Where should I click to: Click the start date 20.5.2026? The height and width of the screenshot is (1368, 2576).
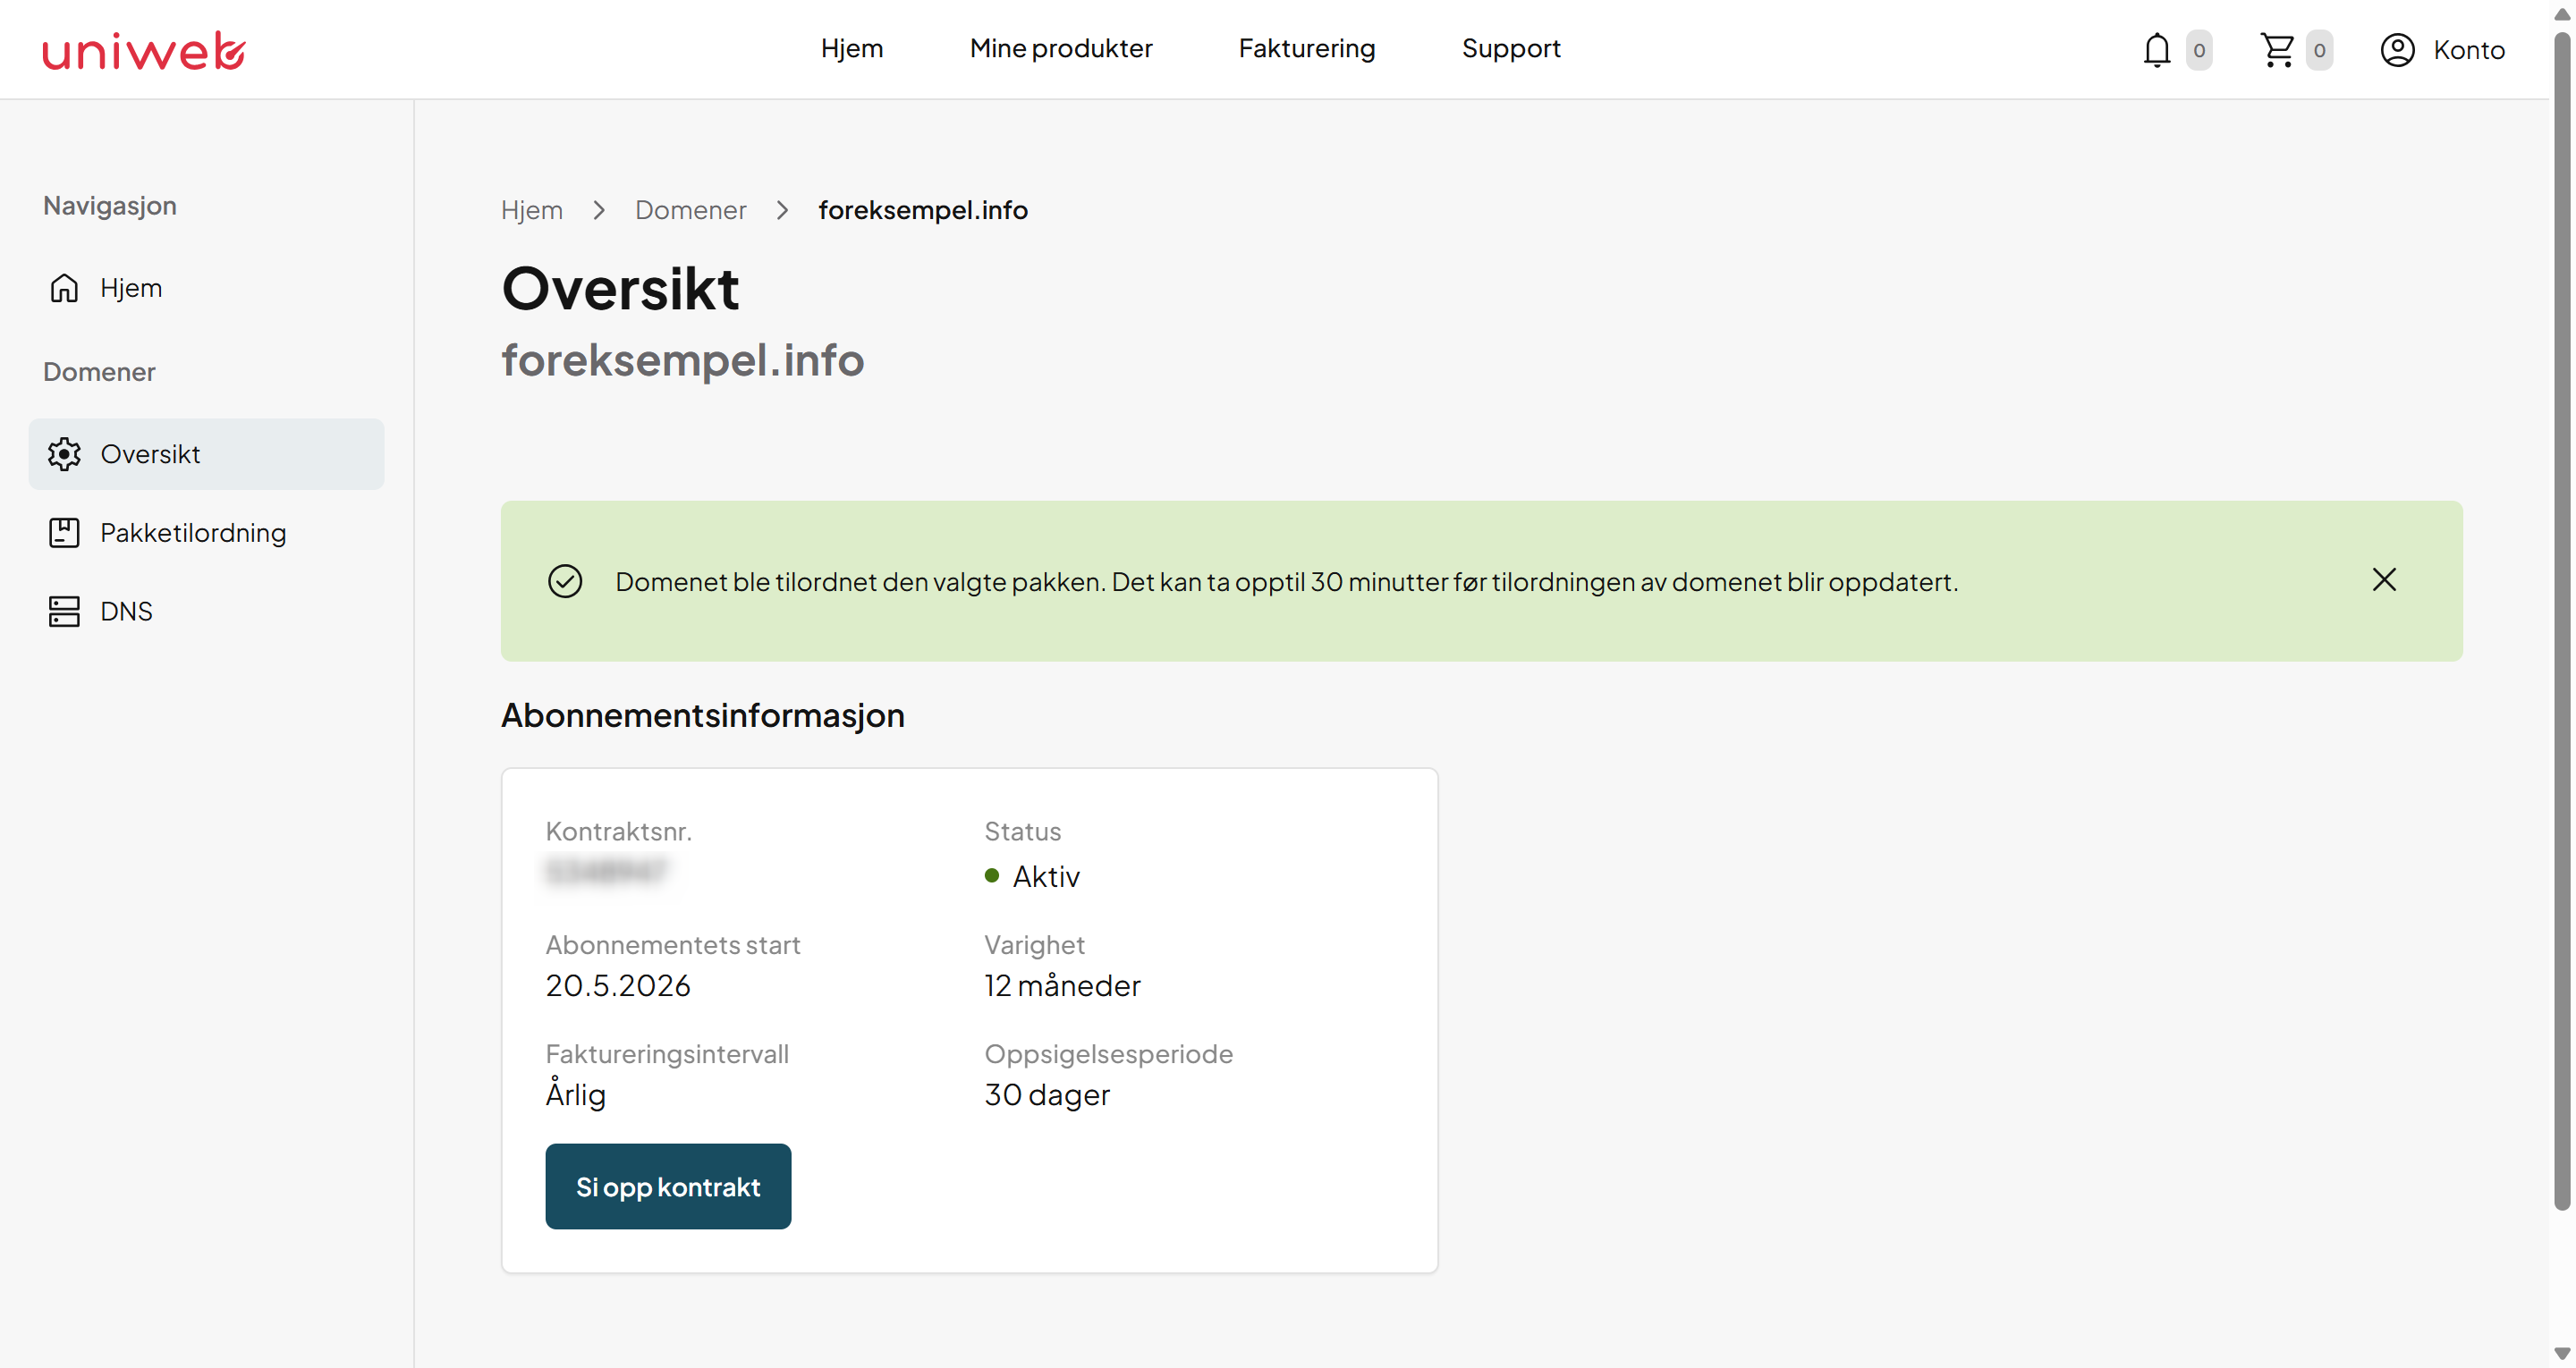[618, 985]
